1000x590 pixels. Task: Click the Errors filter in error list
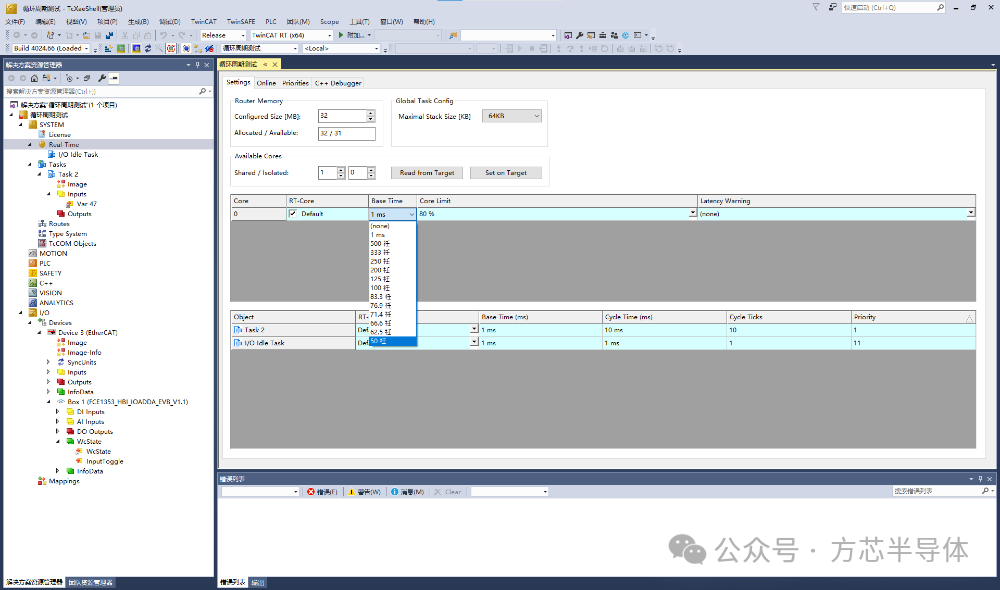click(322, 492)
